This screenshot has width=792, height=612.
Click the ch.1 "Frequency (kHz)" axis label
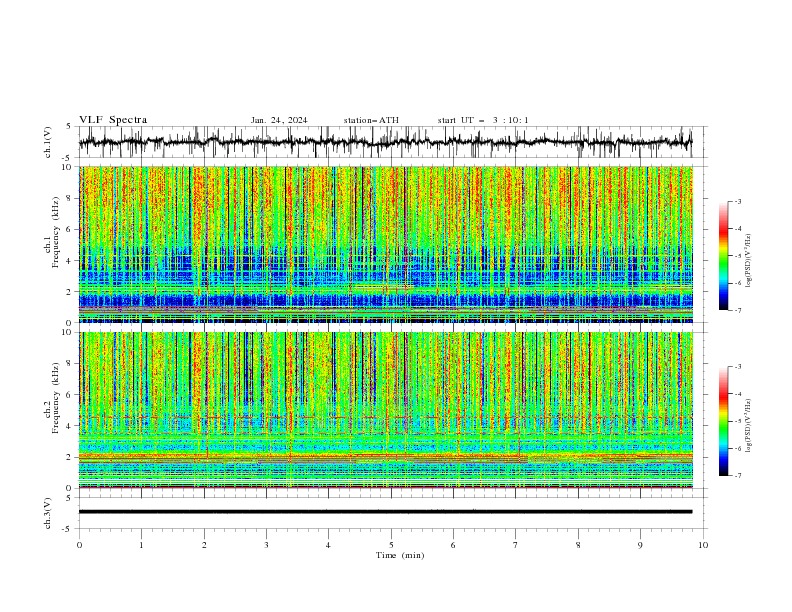55,233
